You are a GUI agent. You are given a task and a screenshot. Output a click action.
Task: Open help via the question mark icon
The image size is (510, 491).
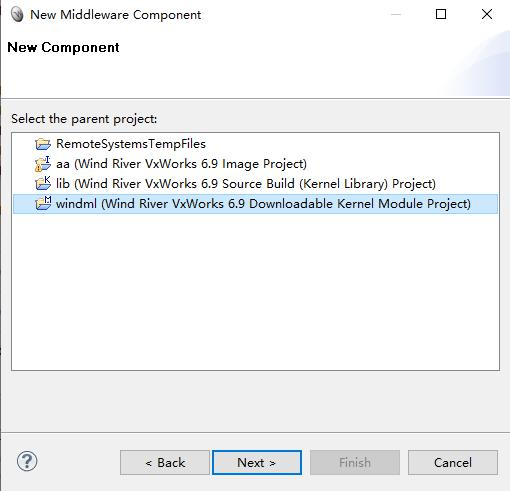[27, 461]
